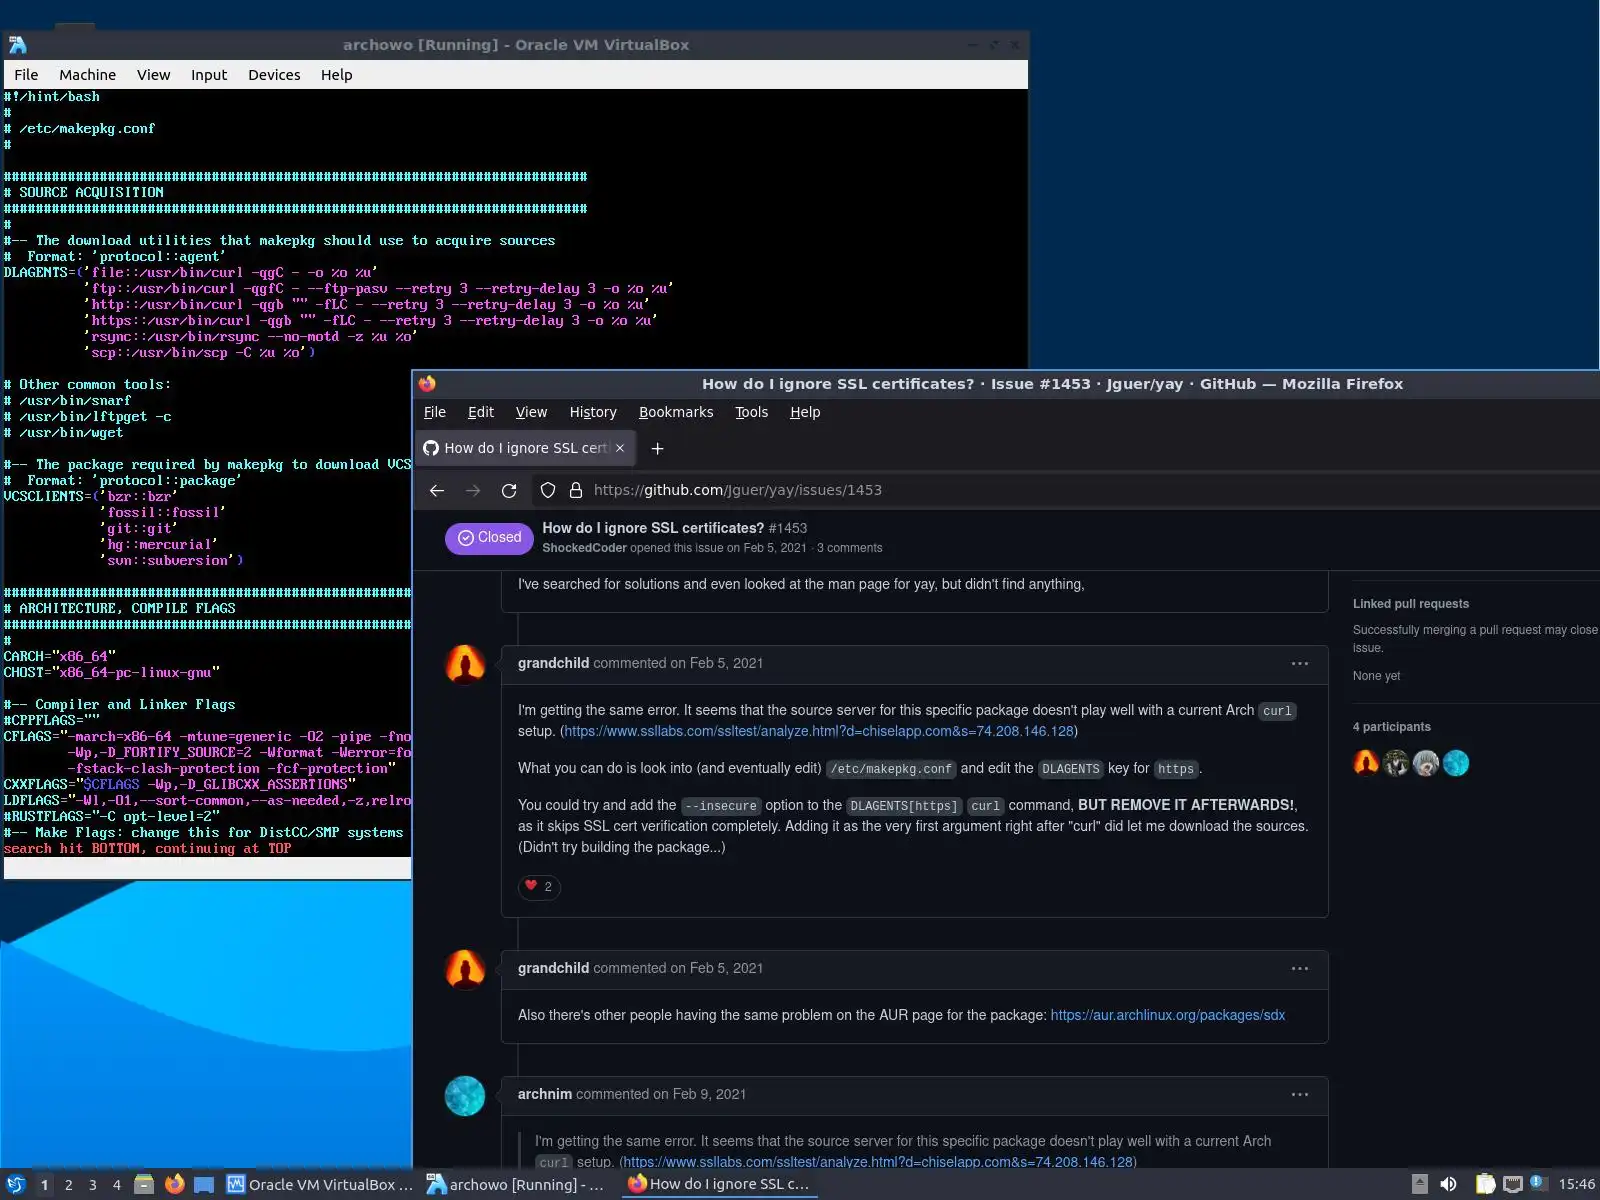Screen dimensions: 1600x1200
Task: Go back in Firefox using the back arrow
Action: coord(437,490)
